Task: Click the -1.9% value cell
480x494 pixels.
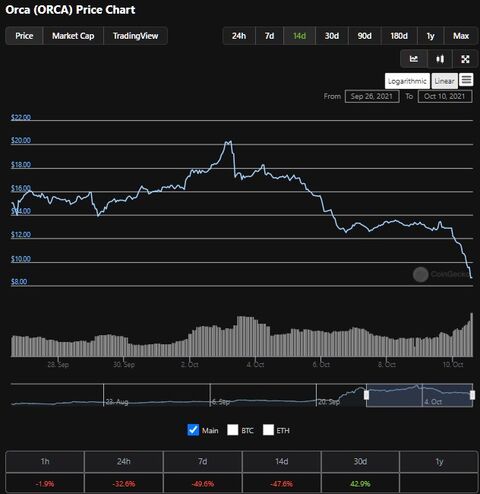Action: [45, 483]
